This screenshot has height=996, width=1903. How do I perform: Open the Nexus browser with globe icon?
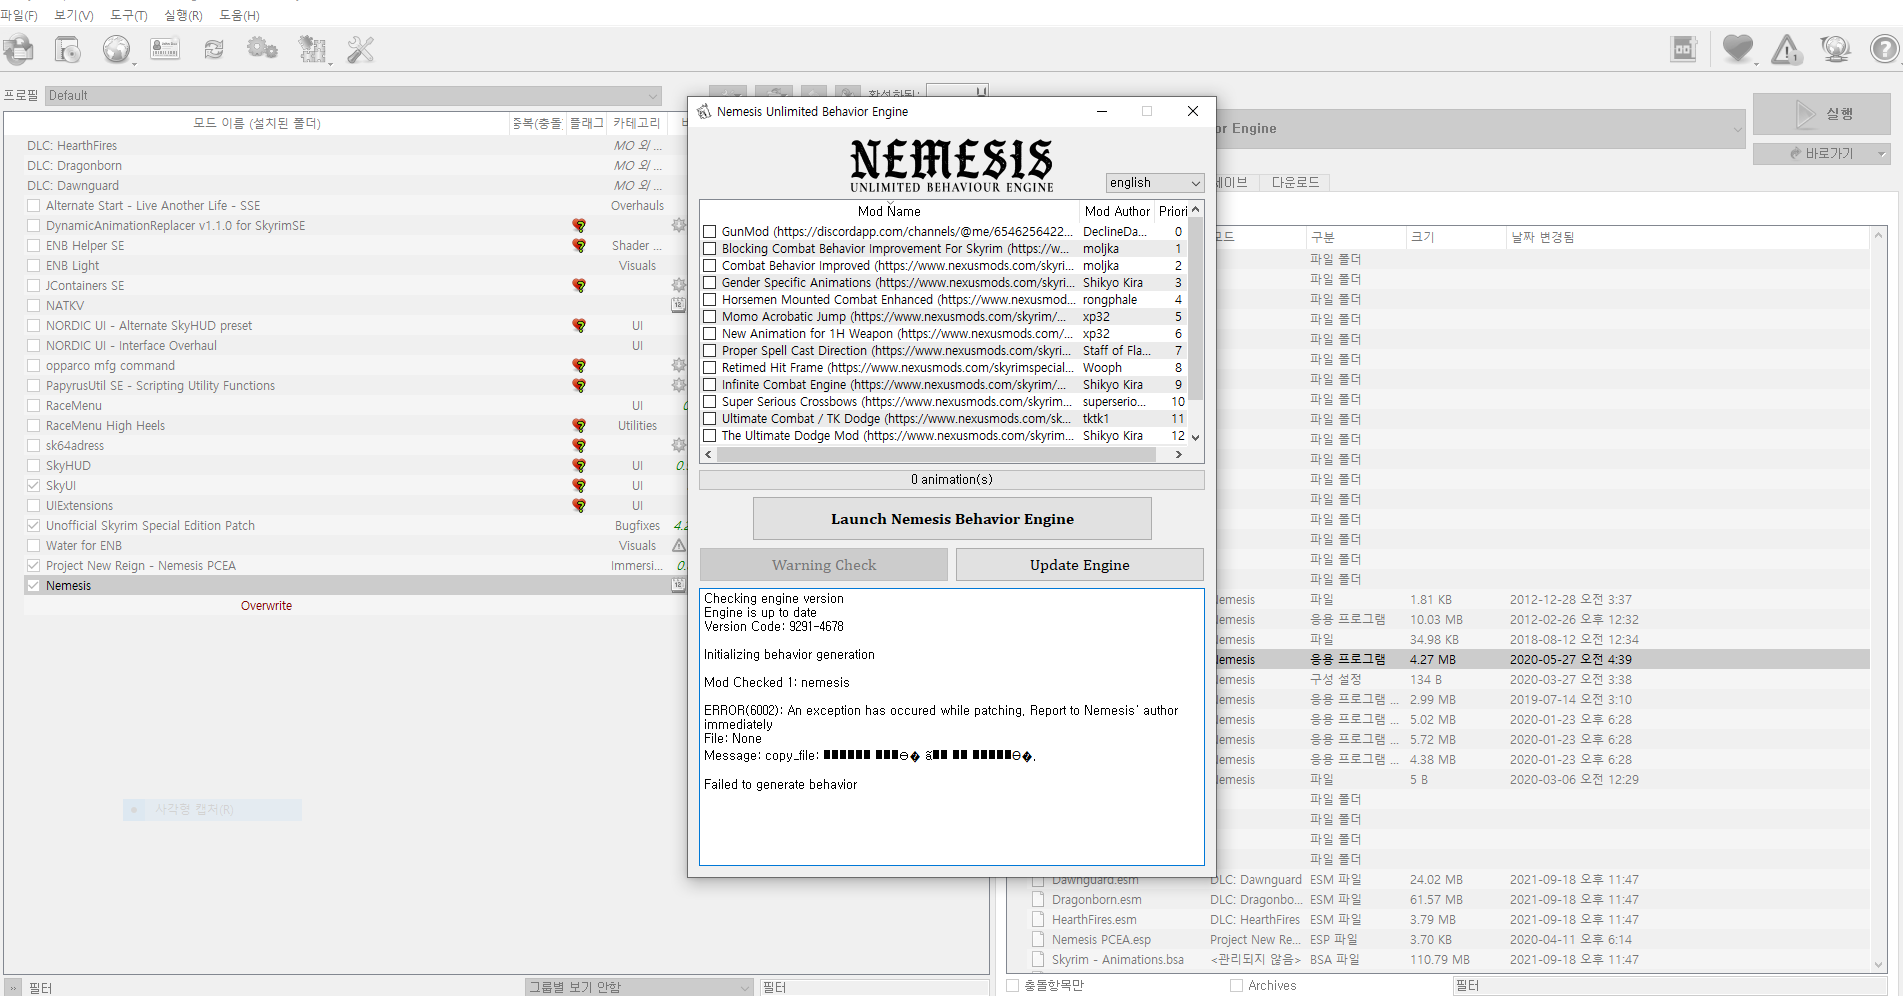(x=117, y=49)
